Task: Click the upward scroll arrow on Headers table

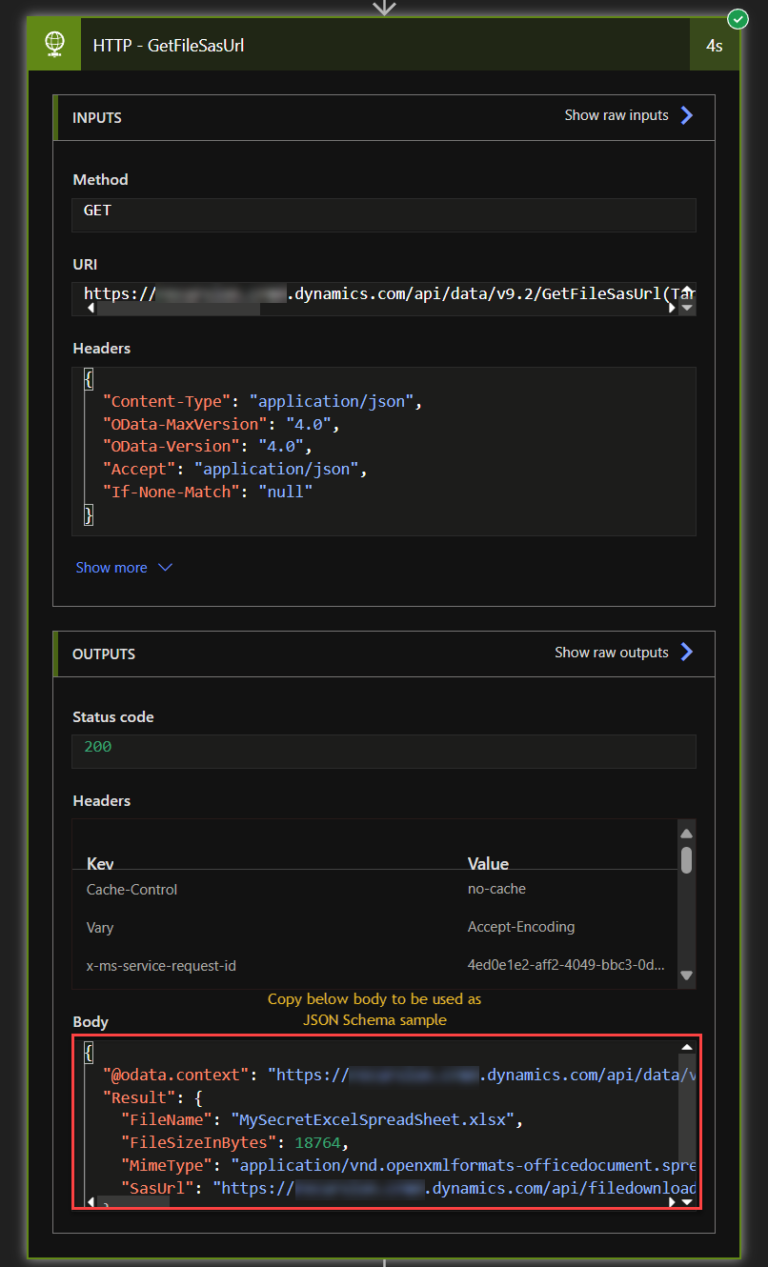Action: click(x=687, y=832)
